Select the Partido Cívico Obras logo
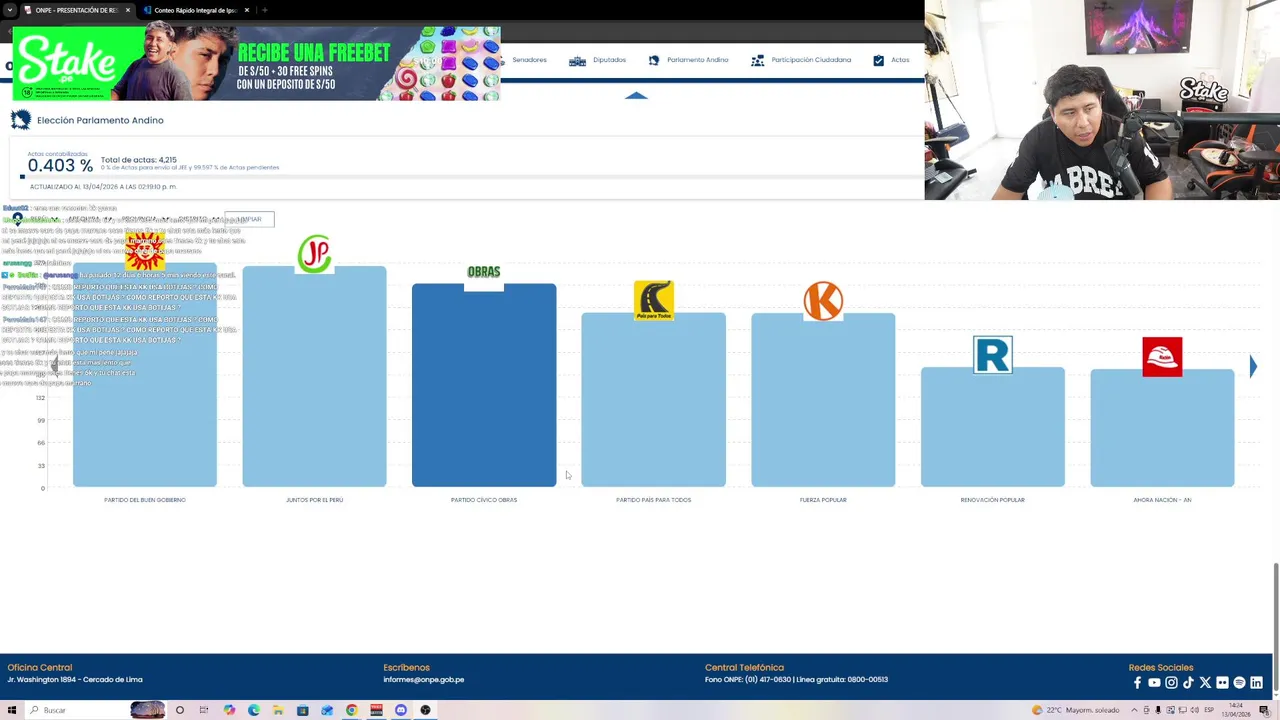 (484, 272)
